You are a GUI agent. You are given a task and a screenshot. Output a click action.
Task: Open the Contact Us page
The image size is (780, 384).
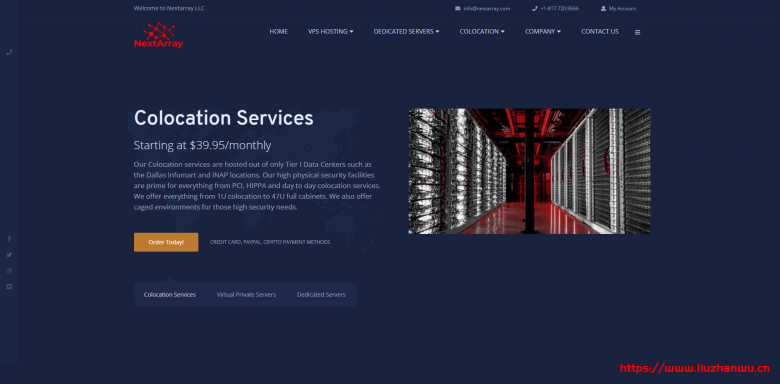tap(600, 31)
